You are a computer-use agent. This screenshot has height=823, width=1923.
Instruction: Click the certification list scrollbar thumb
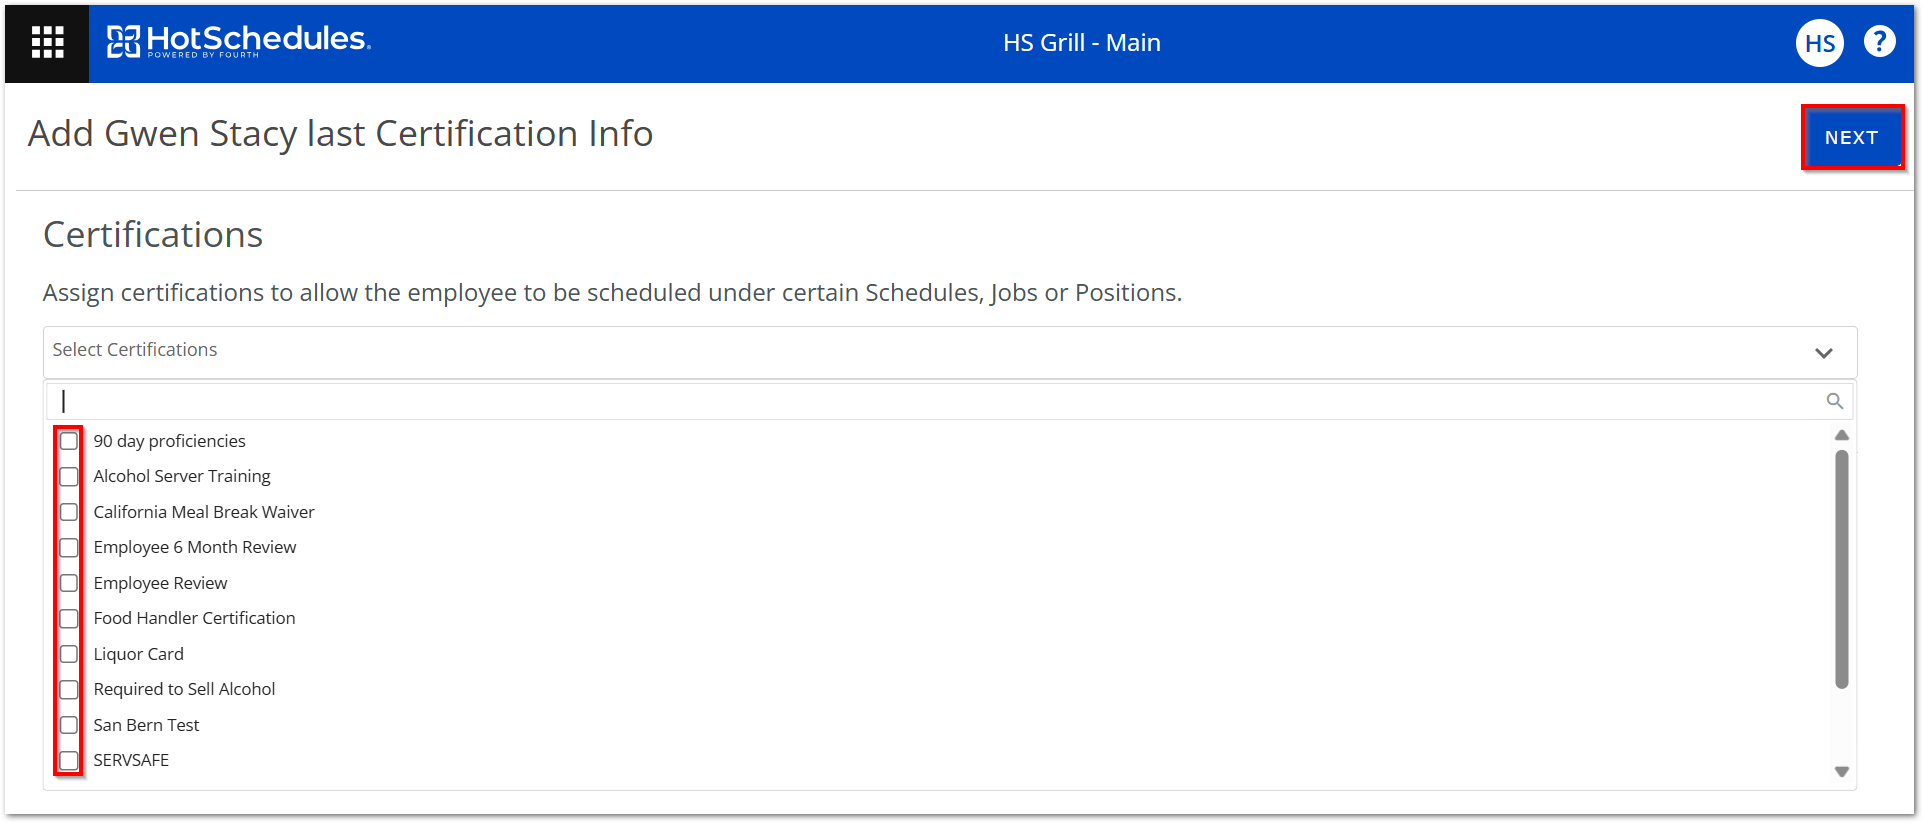click(x=1841, y=569)
